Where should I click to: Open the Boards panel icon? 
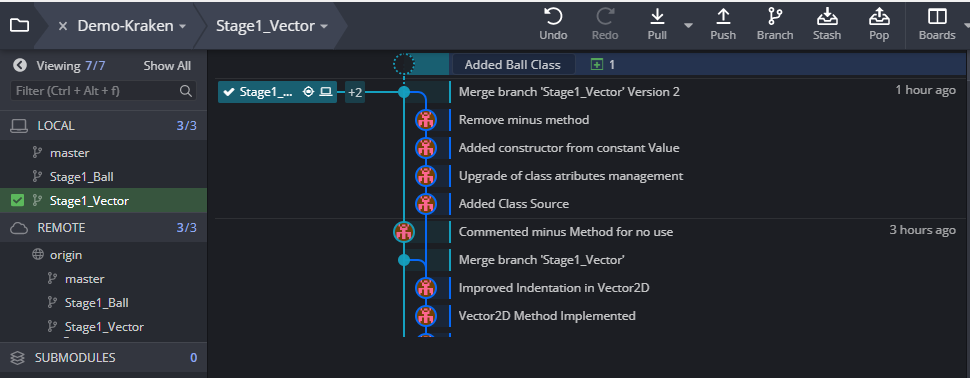point(937,17)
